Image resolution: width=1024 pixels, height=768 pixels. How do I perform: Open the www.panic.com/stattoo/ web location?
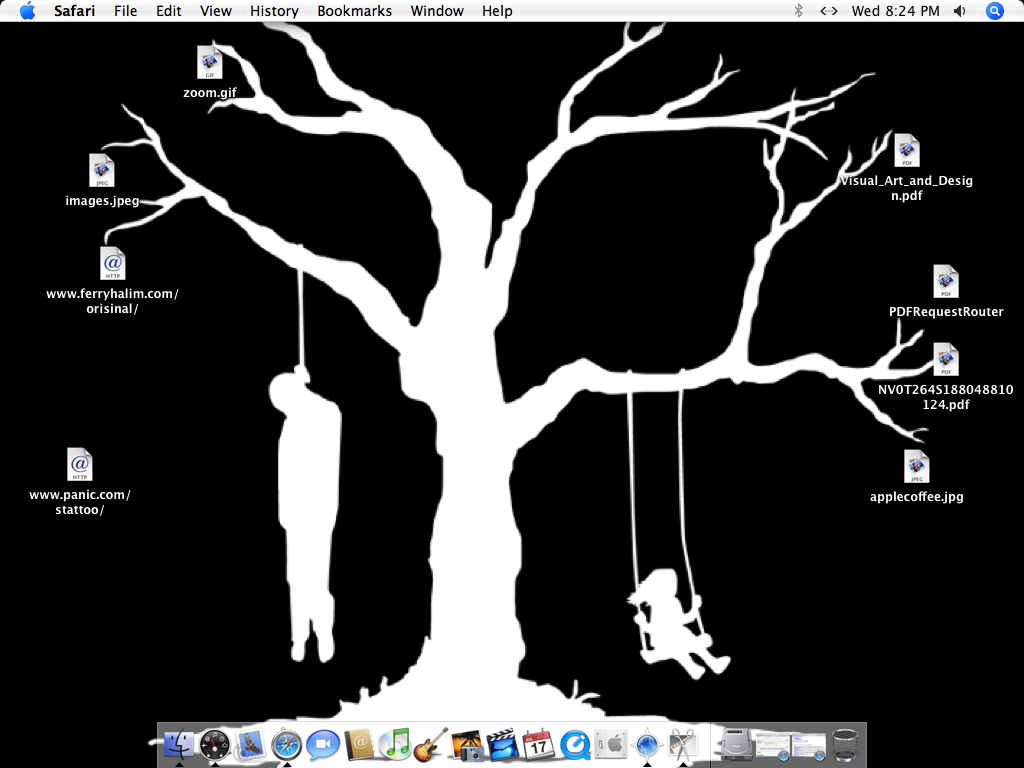click(x=80, y=464)
